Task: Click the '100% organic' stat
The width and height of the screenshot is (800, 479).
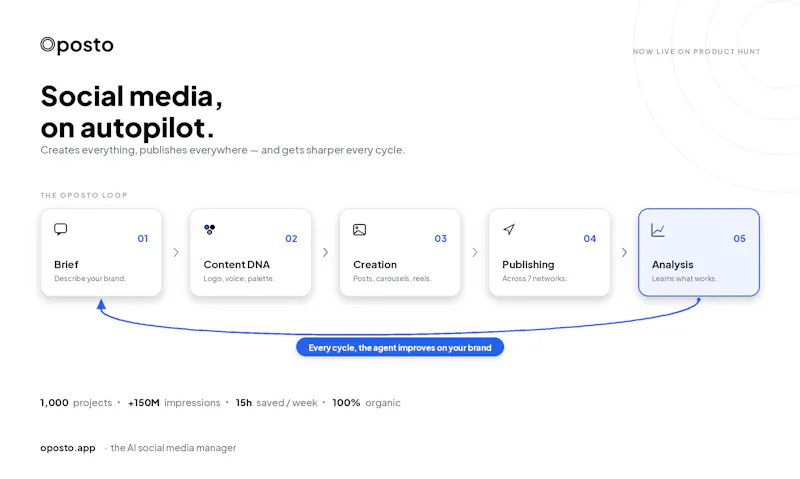Action: (366, 402)
